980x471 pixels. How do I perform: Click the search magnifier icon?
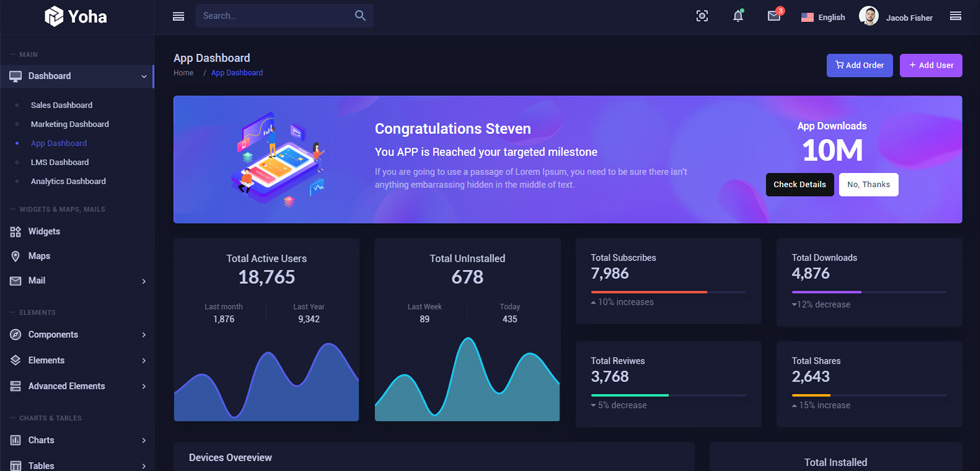pyautogui.click(x=360, y=16)
